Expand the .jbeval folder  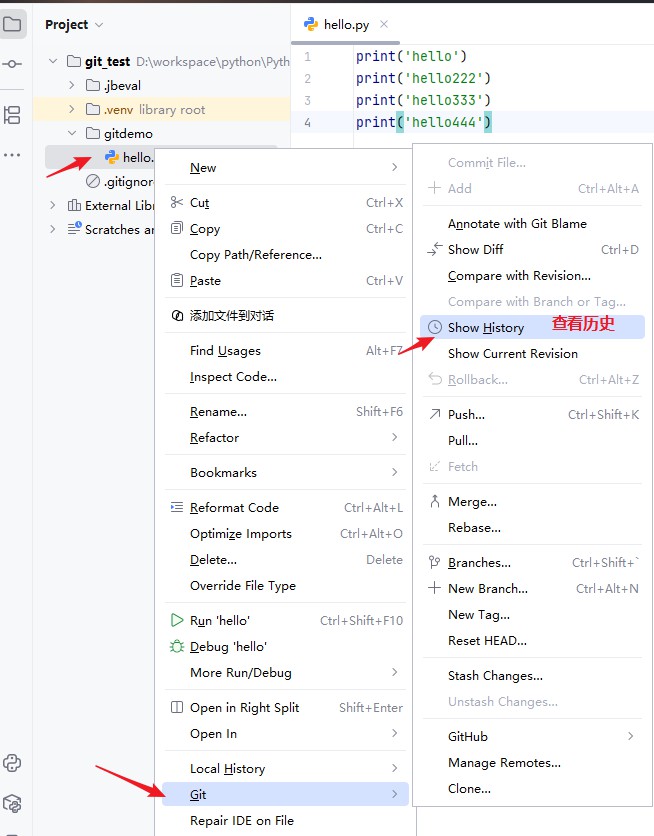(72, 85)
